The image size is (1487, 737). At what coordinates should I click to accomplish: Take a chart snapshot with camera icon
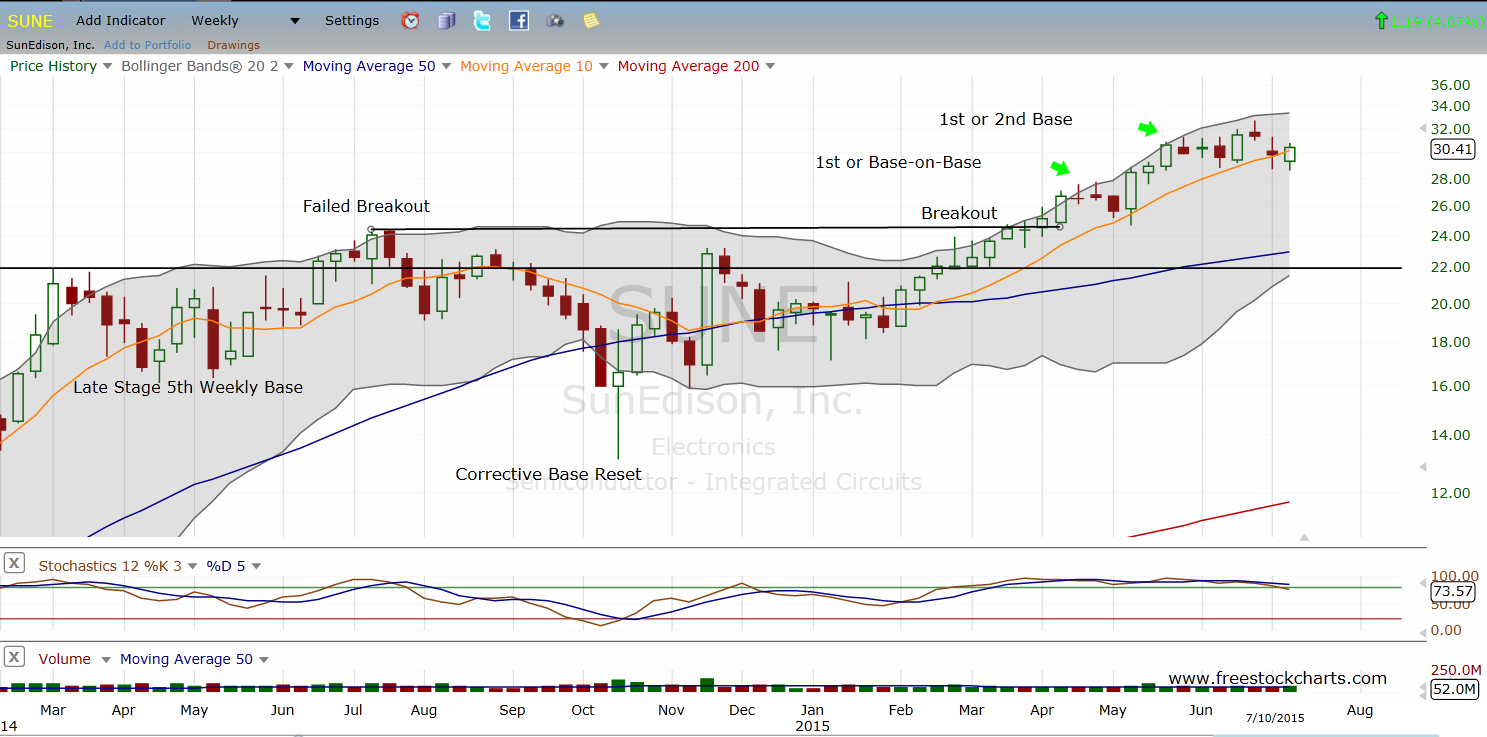[555, 20]
